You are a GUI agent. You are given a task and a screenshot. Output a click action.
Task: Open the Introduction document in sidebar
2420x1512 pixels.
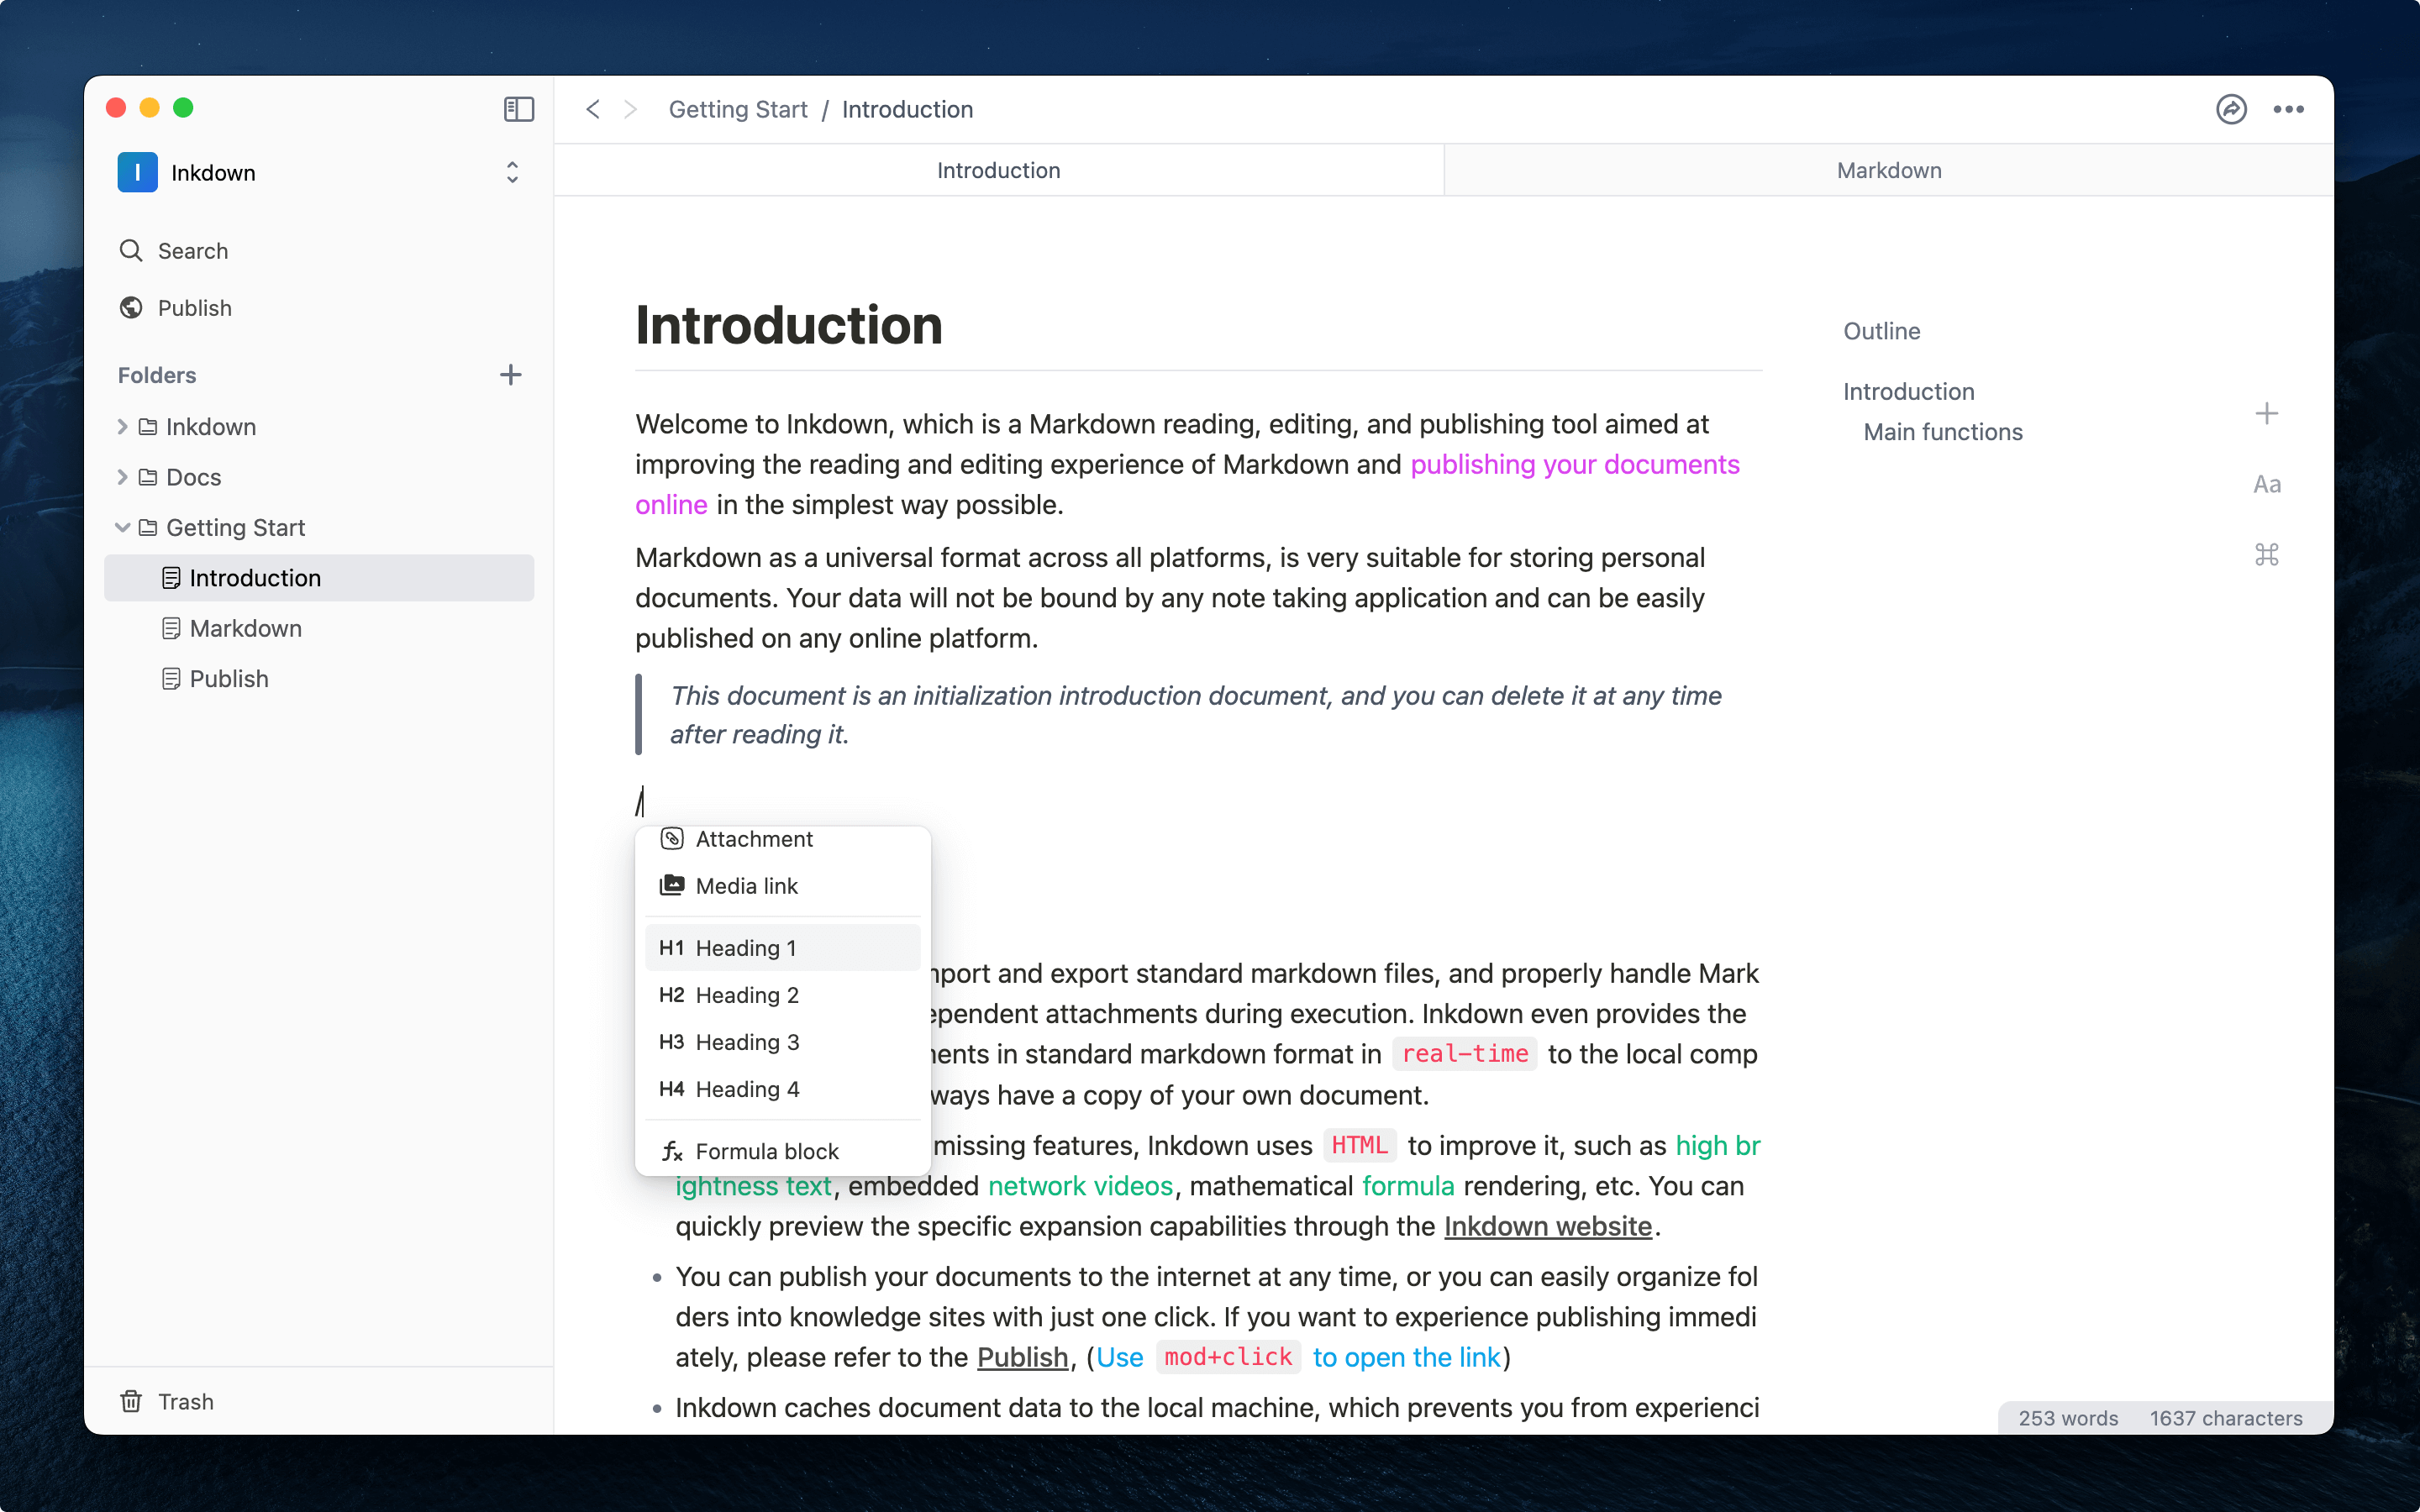point(319,578)
